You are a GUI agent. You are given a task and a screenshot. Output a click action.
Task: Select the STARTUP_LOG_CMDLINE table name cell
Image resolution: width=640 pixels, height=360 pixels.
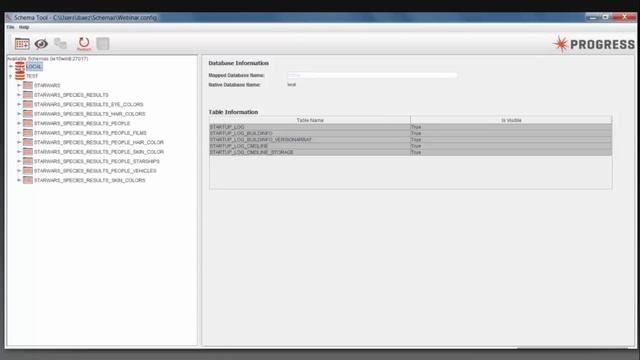click(310, 146)
